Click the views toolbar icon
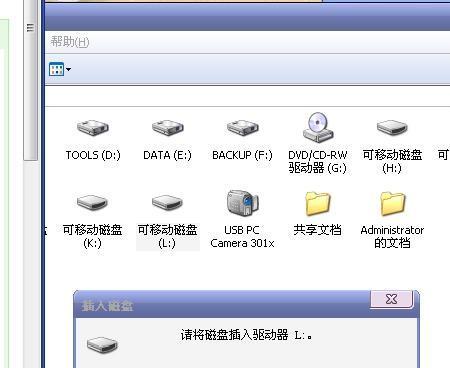Image resolution: width=450 pixels, height=368 pixels. (x=56, y=69)
